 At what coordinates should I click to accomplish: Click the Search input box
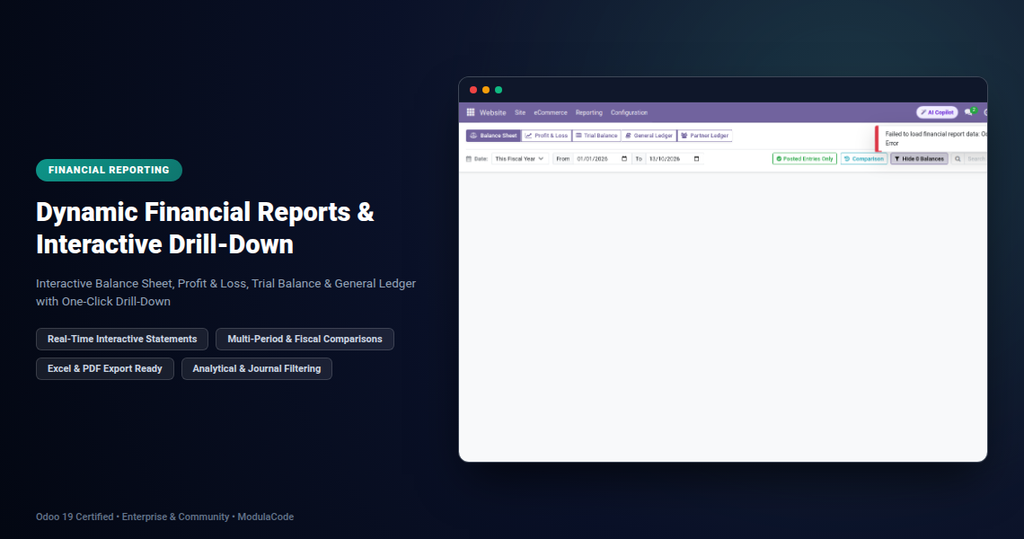pyautogui.click(x=976, y=159)
